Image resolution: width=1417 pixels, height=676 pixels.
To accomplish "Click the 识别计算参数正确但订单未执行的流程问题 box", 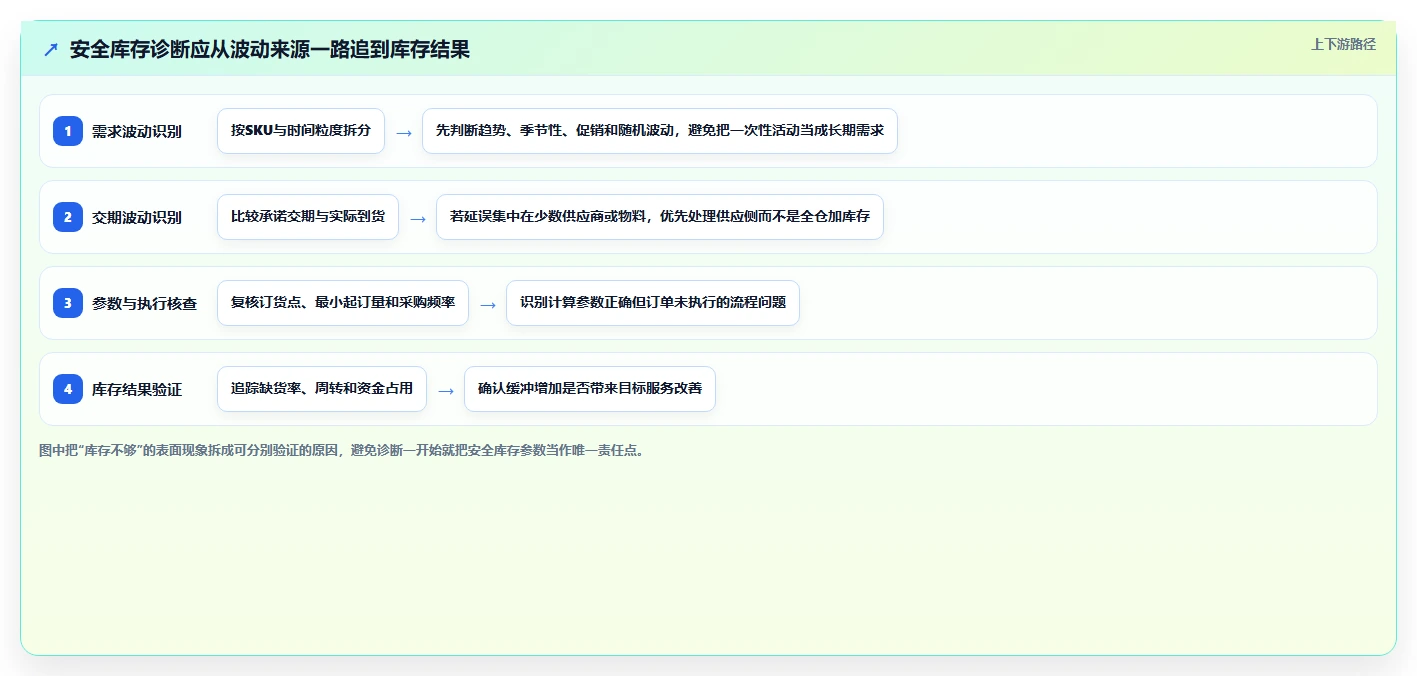I will click(x=653, y=303).
